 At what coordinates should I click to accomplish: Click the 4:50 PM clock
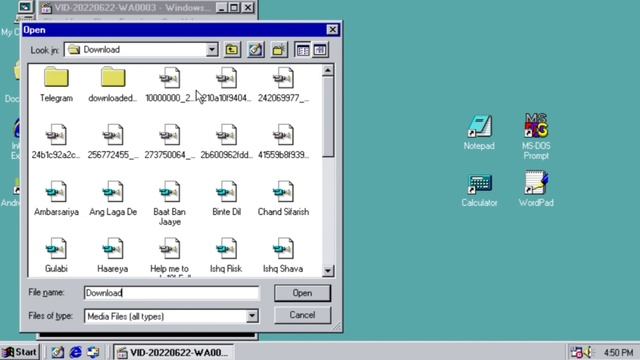618,352
